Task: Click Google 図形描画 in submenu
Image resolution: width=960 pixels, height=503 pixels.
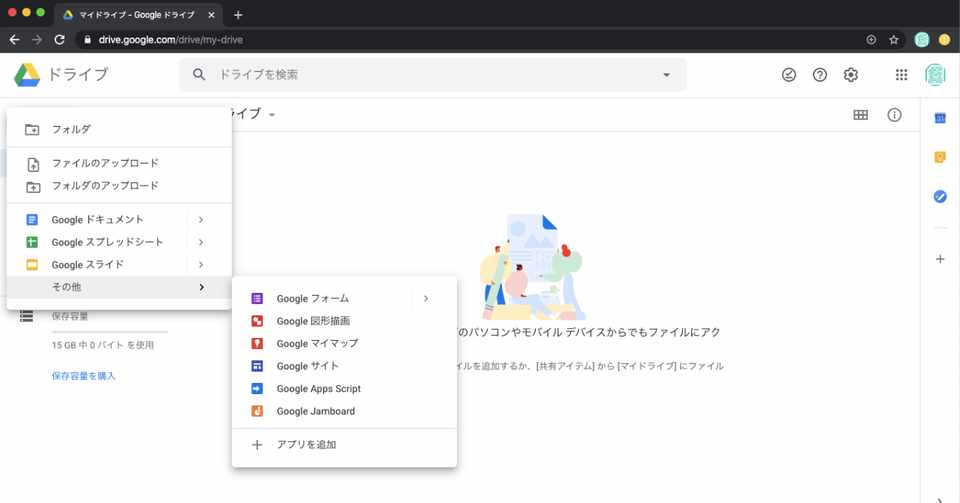Action: tap(344, 321)
